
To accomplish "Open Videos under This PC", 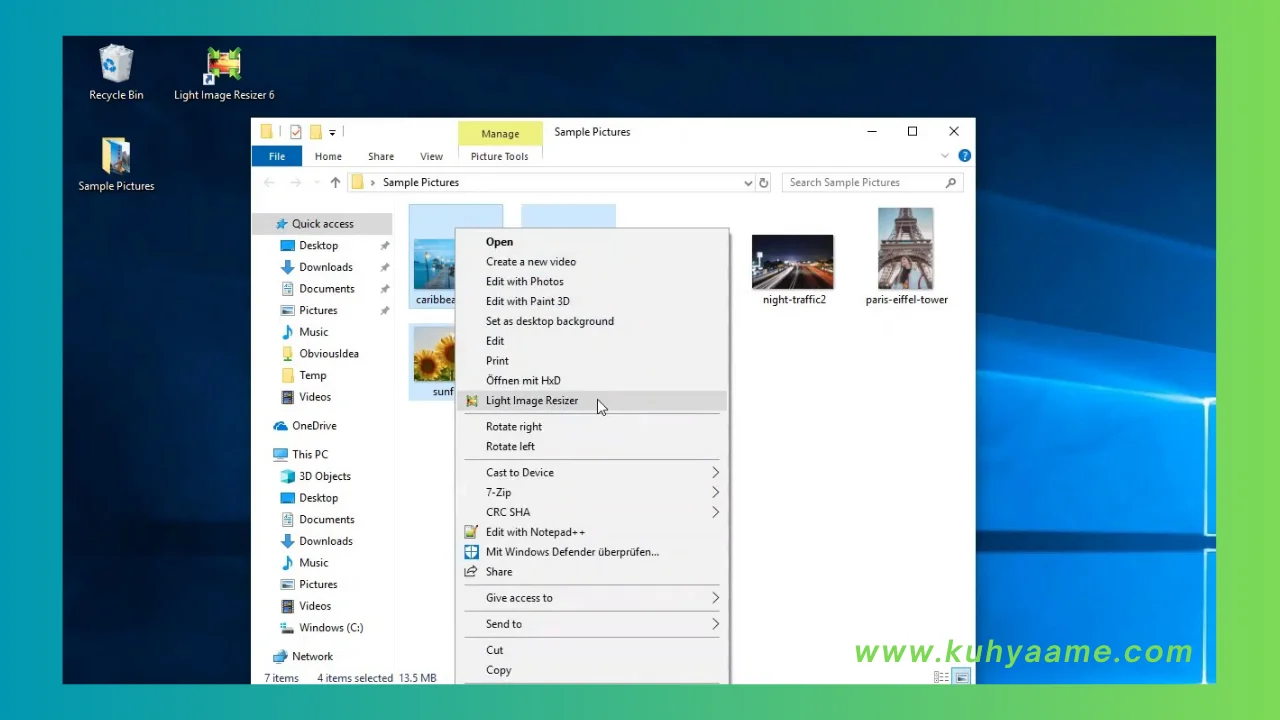I will 314,606.
